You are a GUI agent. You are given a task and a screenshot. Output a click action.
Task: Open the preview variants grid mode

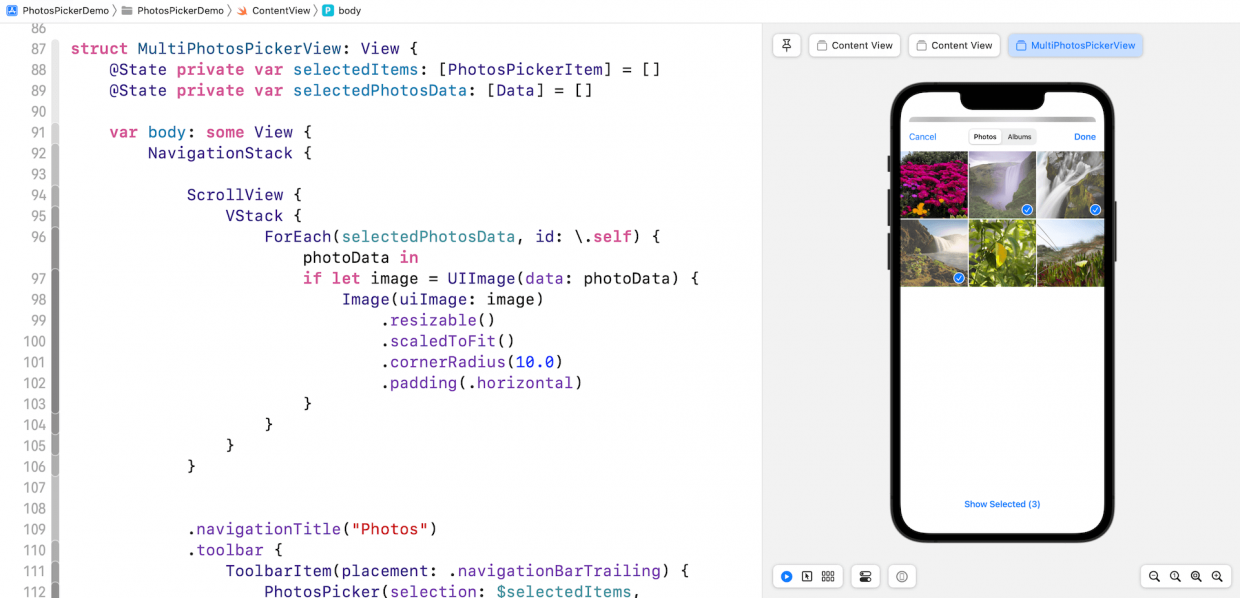point(827,576)
